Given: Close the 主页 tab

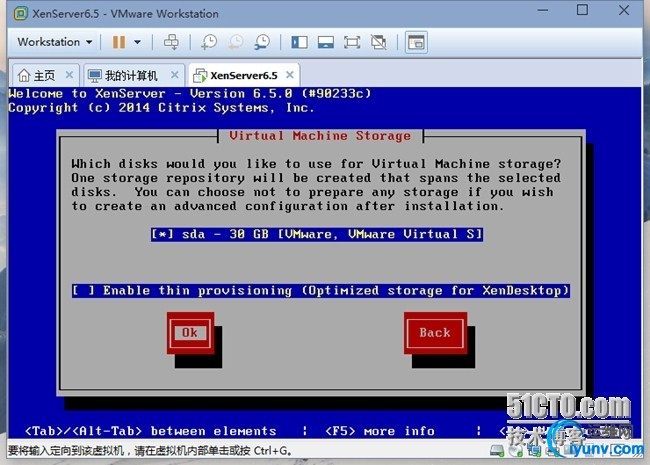Looking at the screenshot, I should coord(69,75).
